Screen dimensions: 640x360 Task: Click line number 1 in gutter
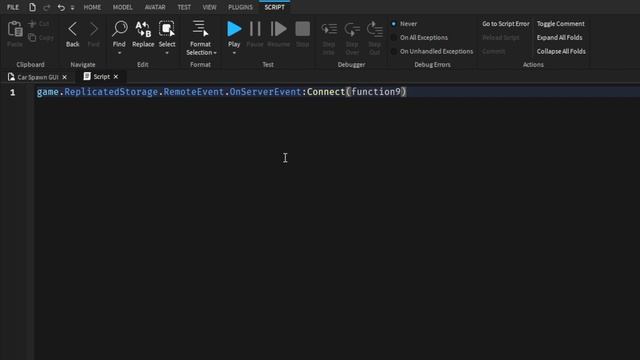click(13, 93)
